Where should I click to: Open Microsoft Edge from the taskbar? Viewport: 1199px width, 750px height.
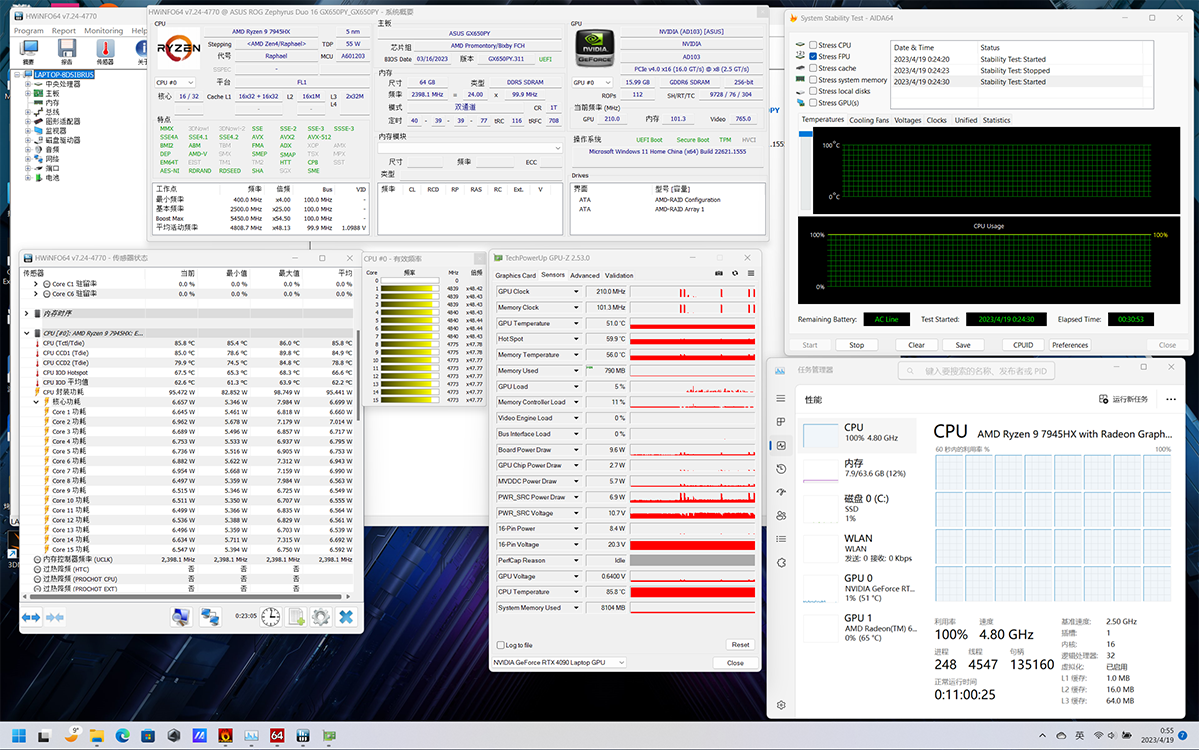pos(122,735)
